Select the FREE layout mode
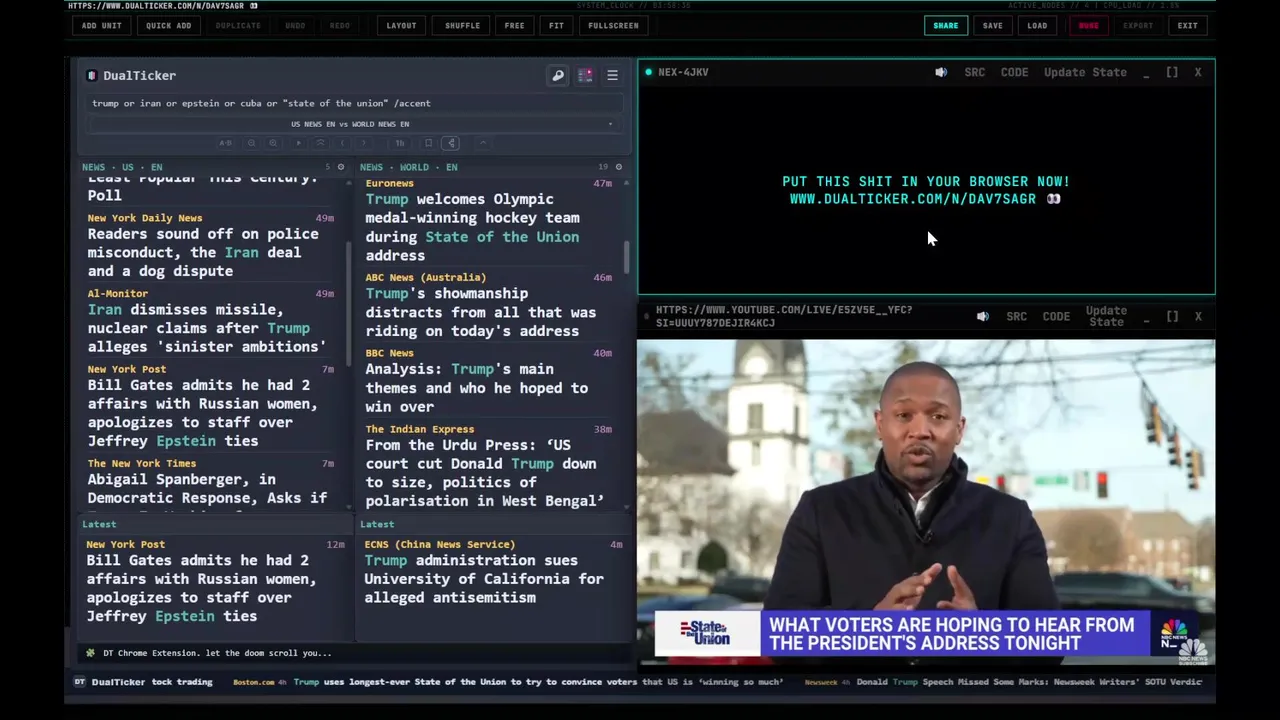This screenshot has width=1280, height=720. pyautogui.click(x=514, y=25)
